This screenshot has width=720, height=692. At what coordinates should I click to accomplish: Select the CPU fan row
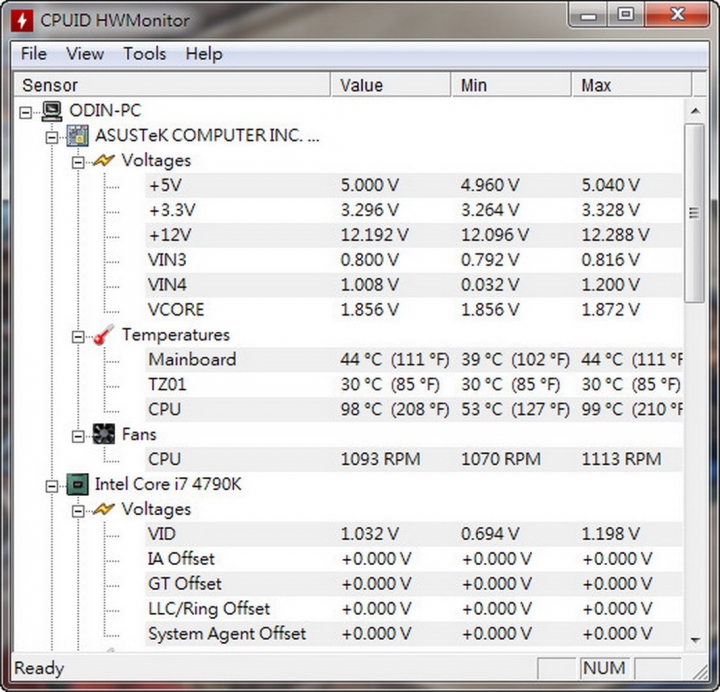[414, 459]
